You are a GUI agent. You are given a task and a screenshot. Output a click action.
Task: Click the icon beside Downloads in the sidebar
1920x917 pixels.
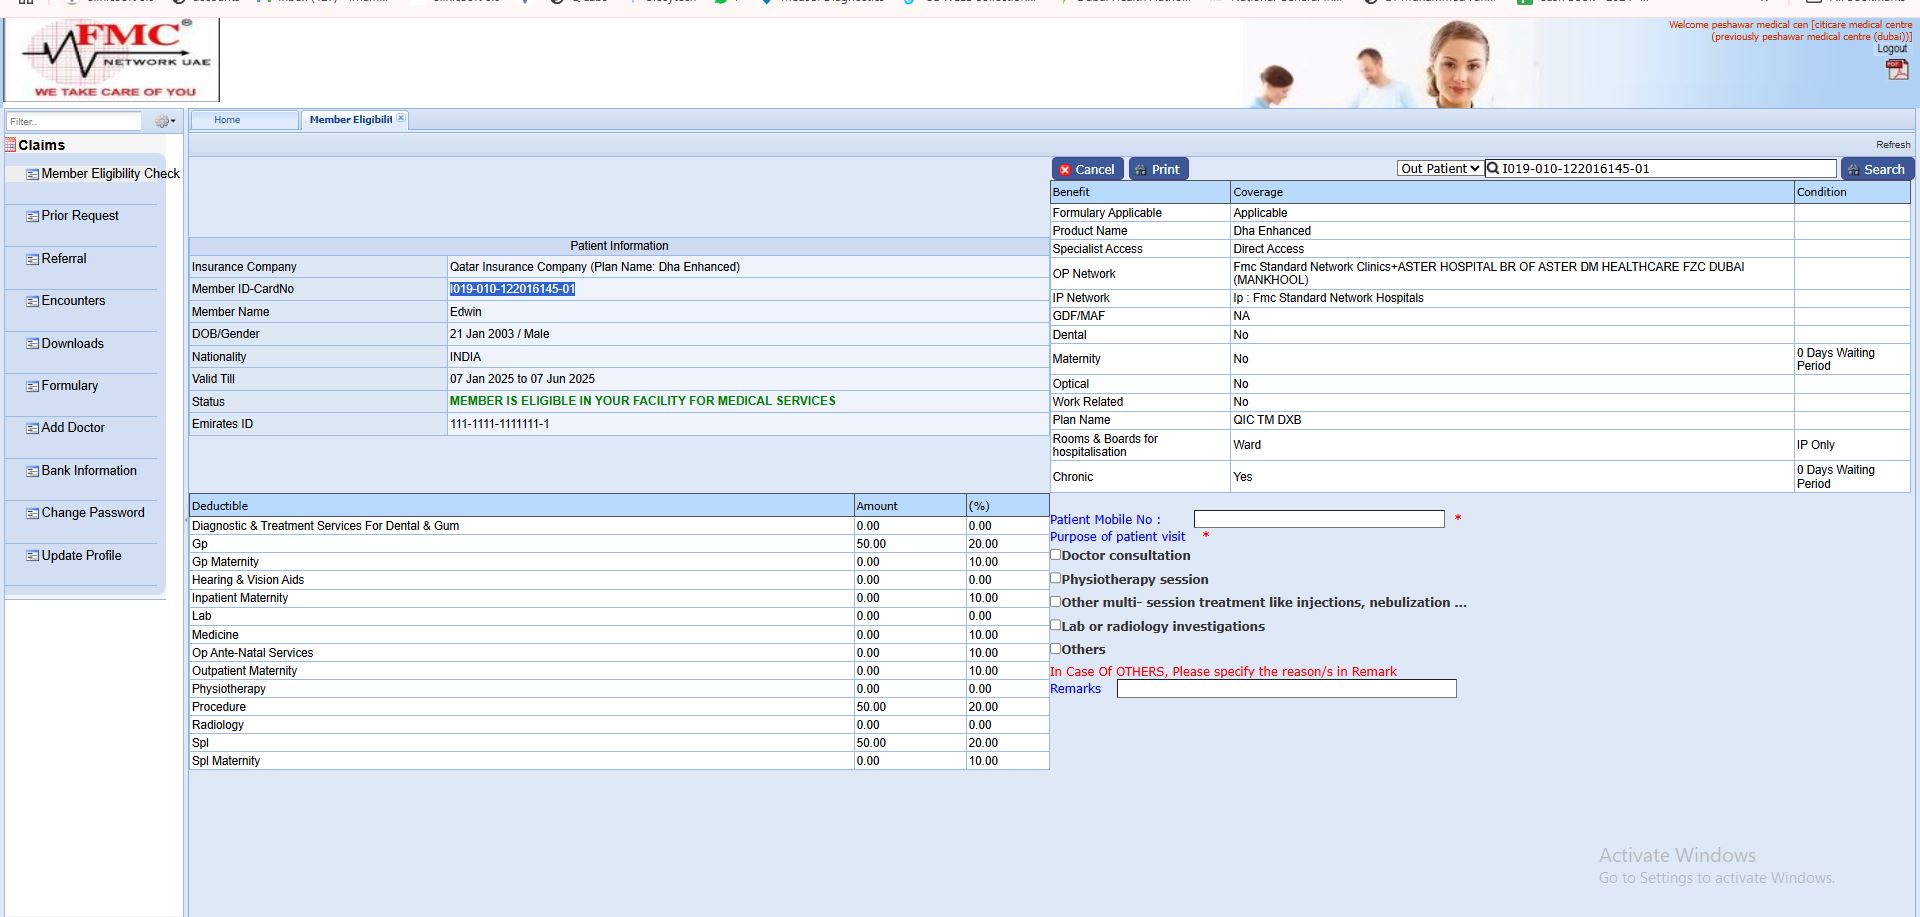(32, 344)
